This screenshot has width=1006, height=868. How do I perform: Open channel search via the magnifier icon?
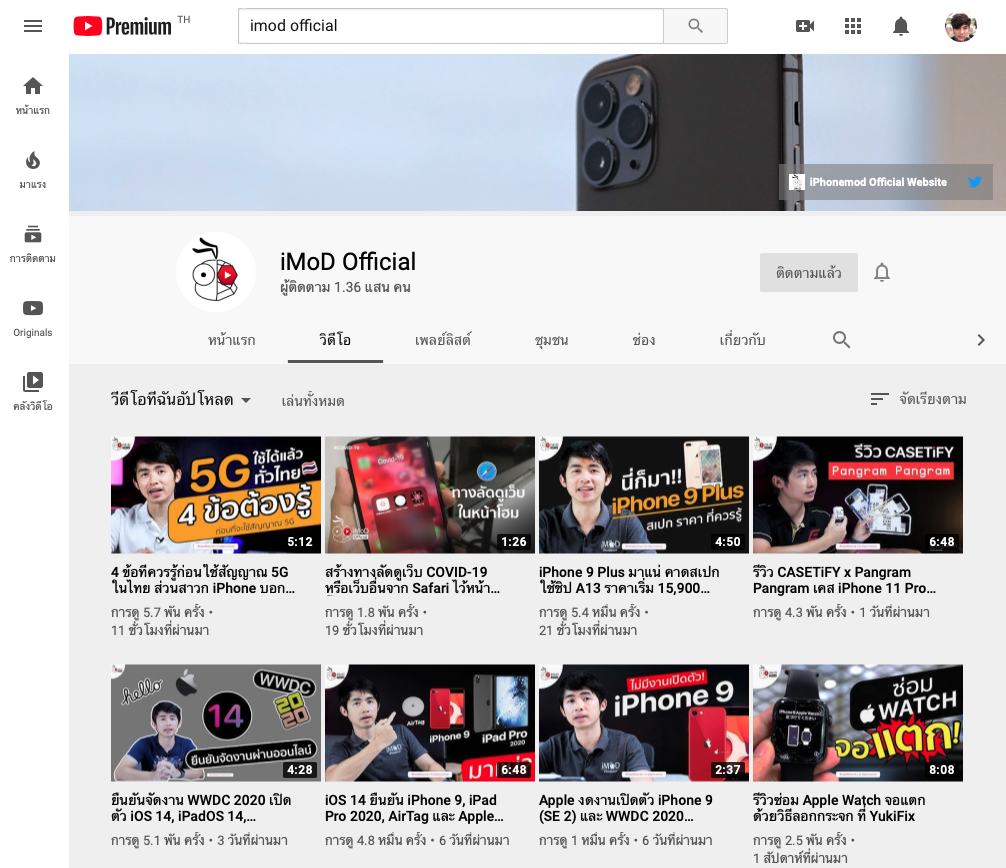[841, 340]
